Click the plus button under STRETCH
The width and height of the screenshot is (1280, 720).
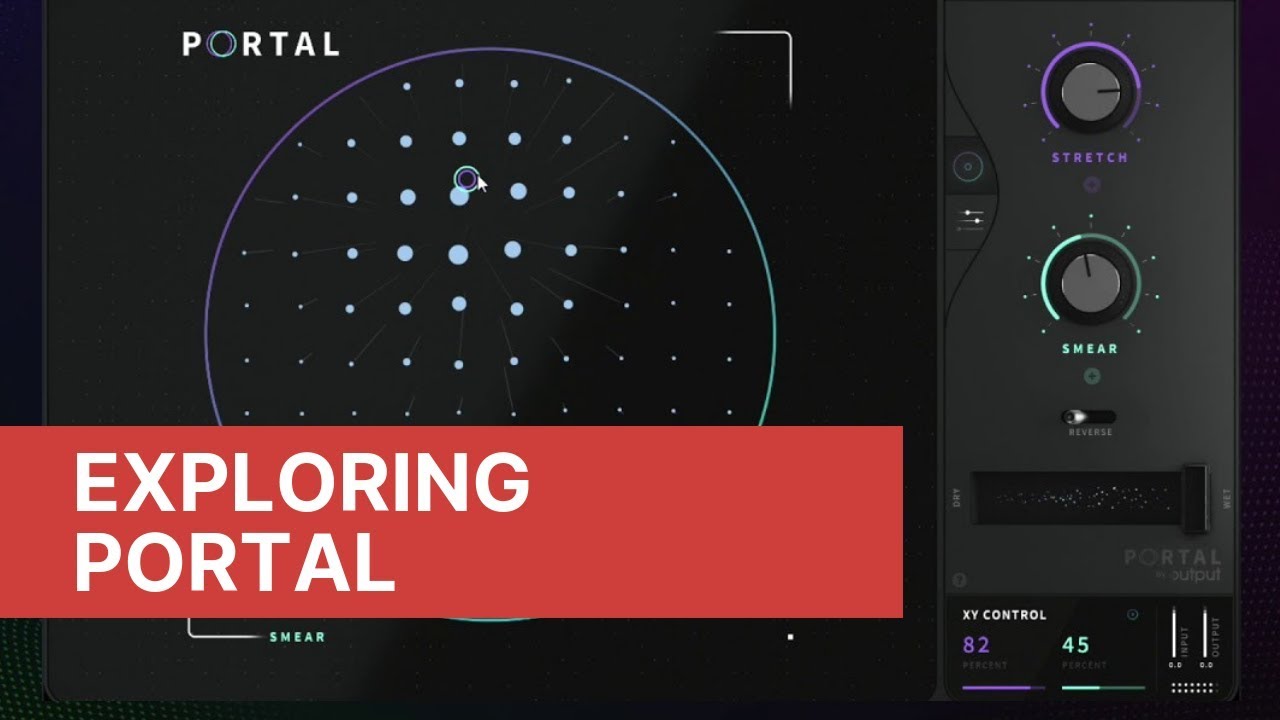coord(1091,184)
